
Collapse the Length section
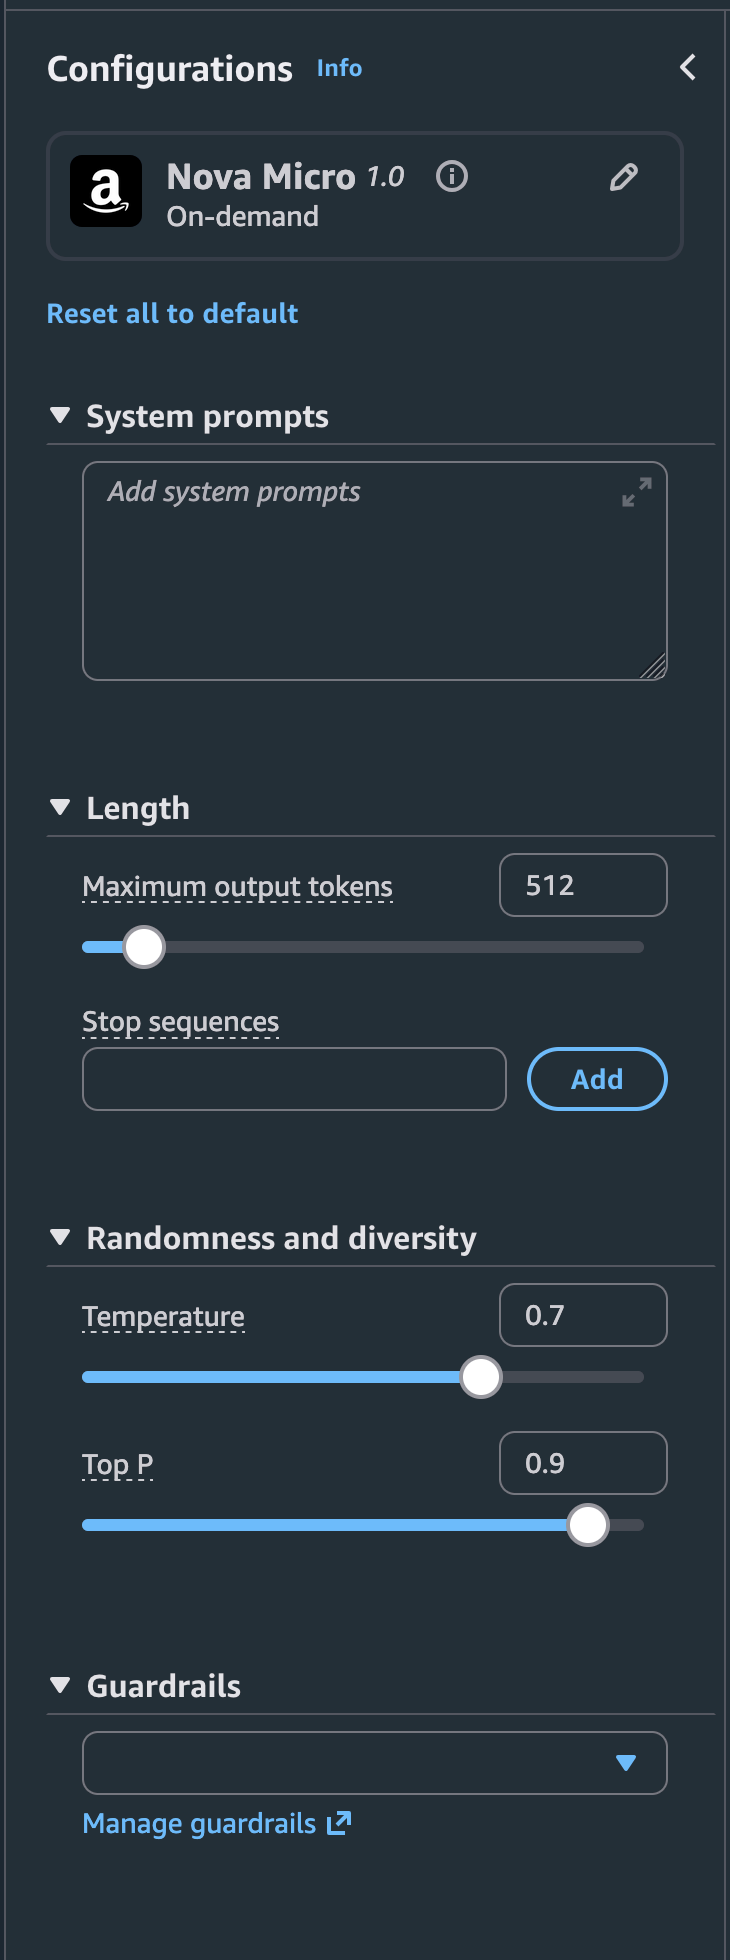pos(60,807)
